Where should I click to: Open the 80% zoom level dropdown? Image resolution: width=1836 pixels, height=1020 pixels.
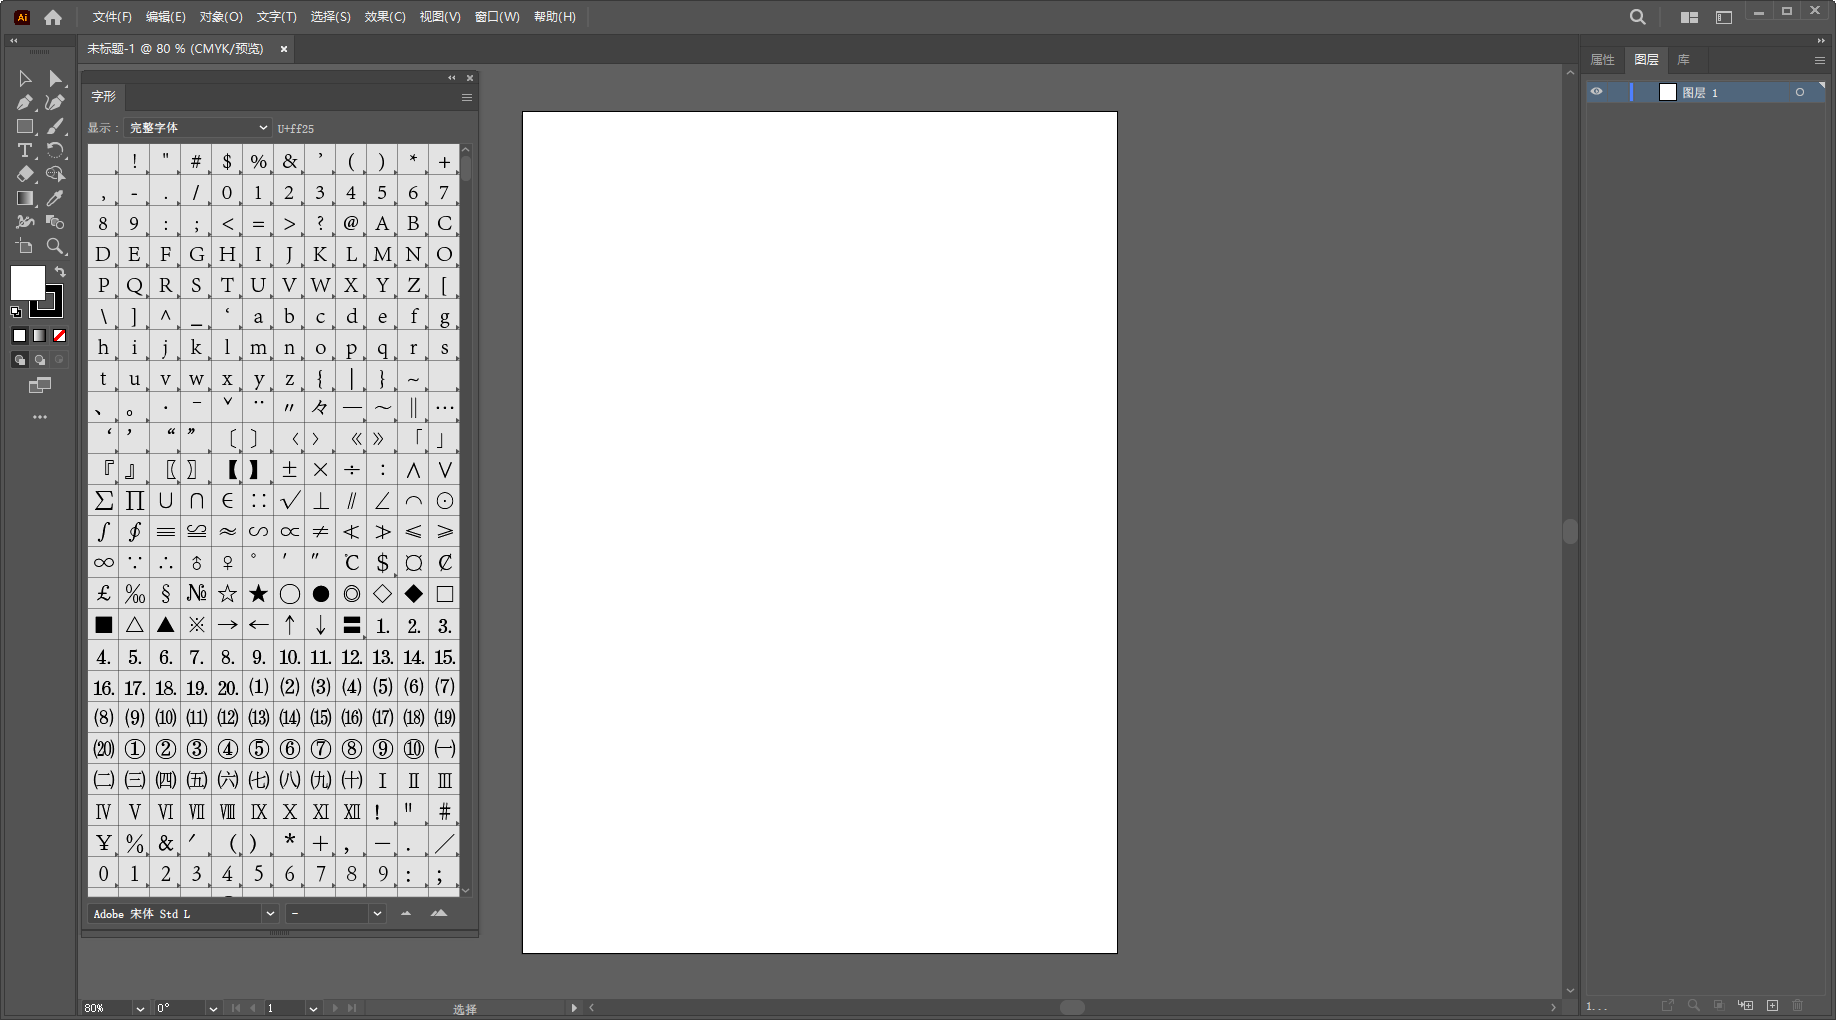click(140, 1009)
